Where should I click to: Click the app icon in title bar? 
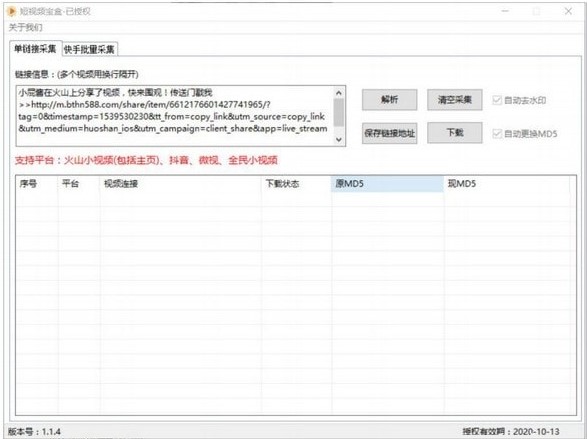click(12, 12)
